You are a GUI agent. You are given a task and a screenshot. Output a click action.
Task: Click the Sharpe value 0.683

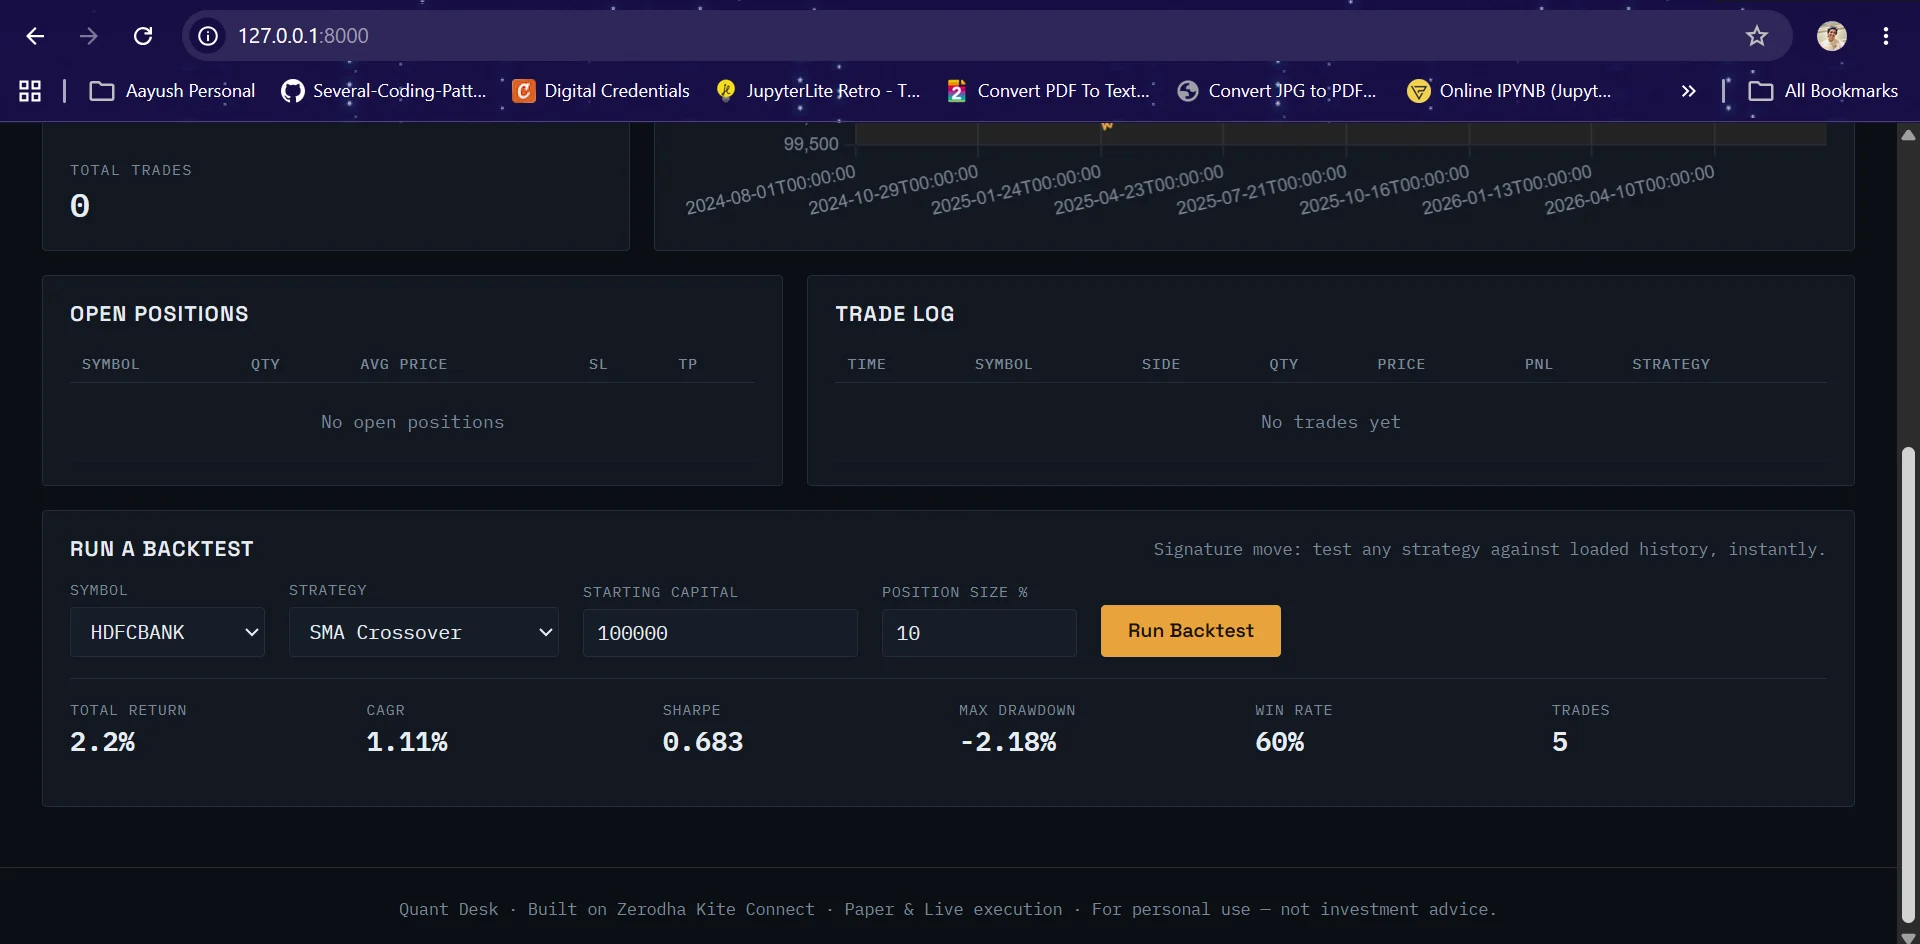coord(703,742)
